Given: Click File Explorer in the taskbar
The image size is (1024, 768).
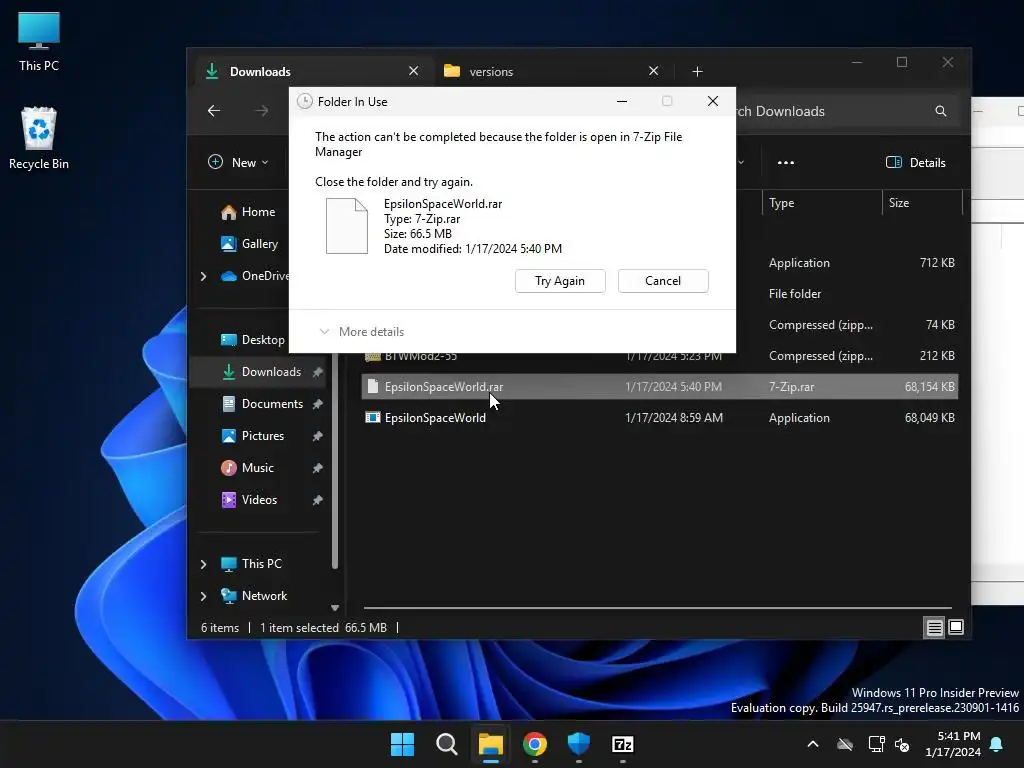Looking at the screenshot, I should pyautogui.click(x=490, y=744).
